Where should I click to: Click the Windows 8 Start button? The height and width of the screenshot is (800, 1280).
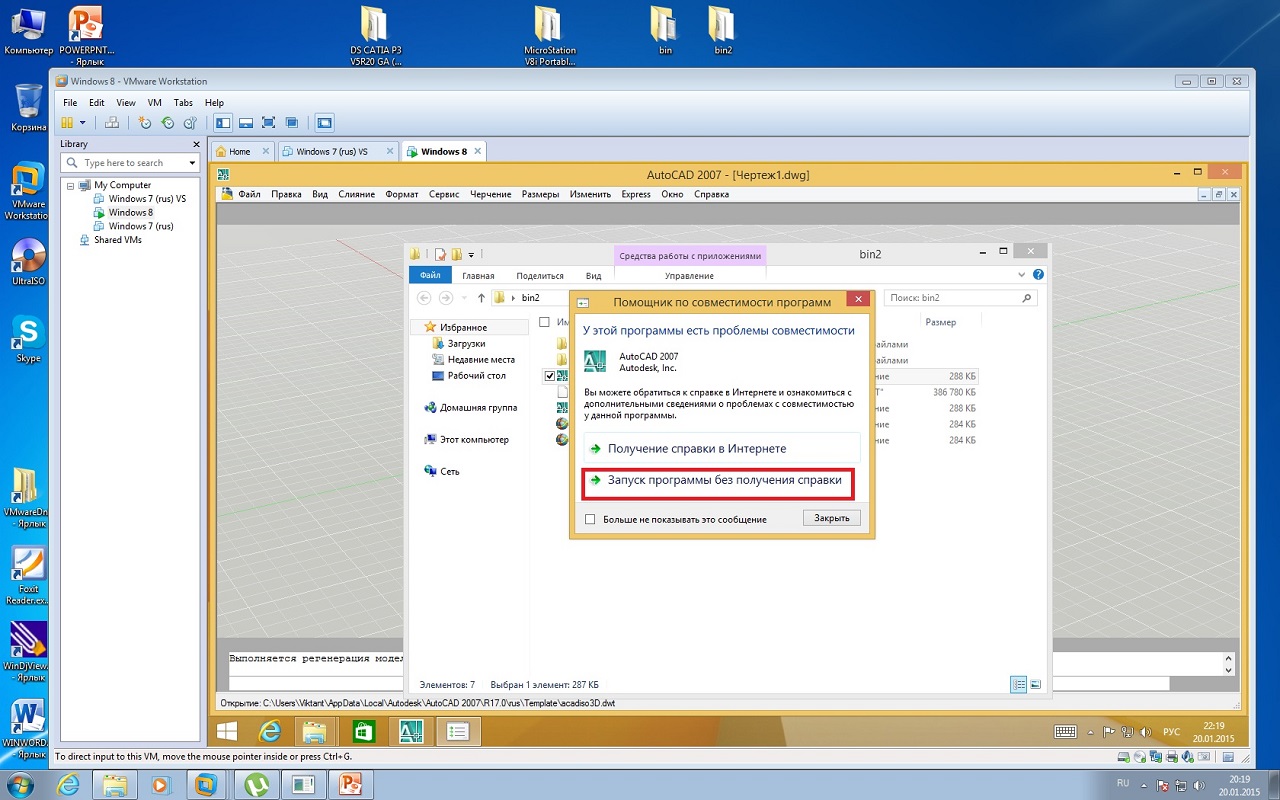point(227,732)
